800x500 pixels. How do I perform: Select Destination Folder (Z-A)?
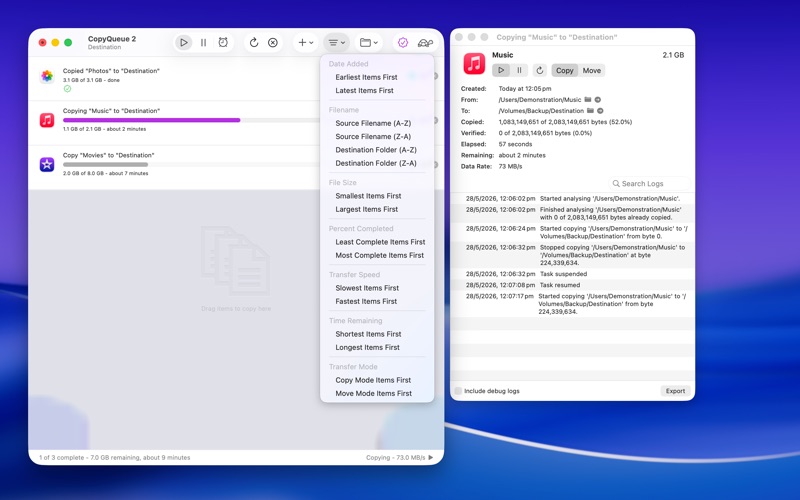click(x=377, y=163)
